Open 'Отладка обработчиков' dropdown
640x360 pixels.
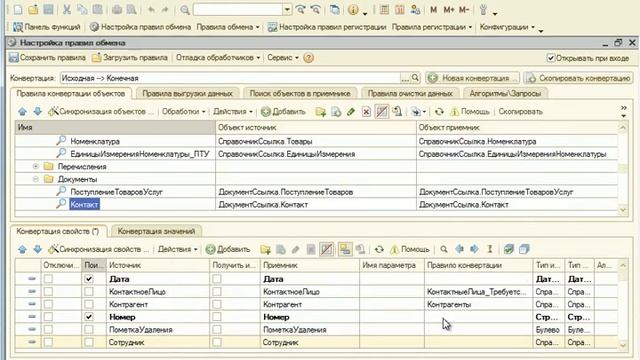[218, 58]
